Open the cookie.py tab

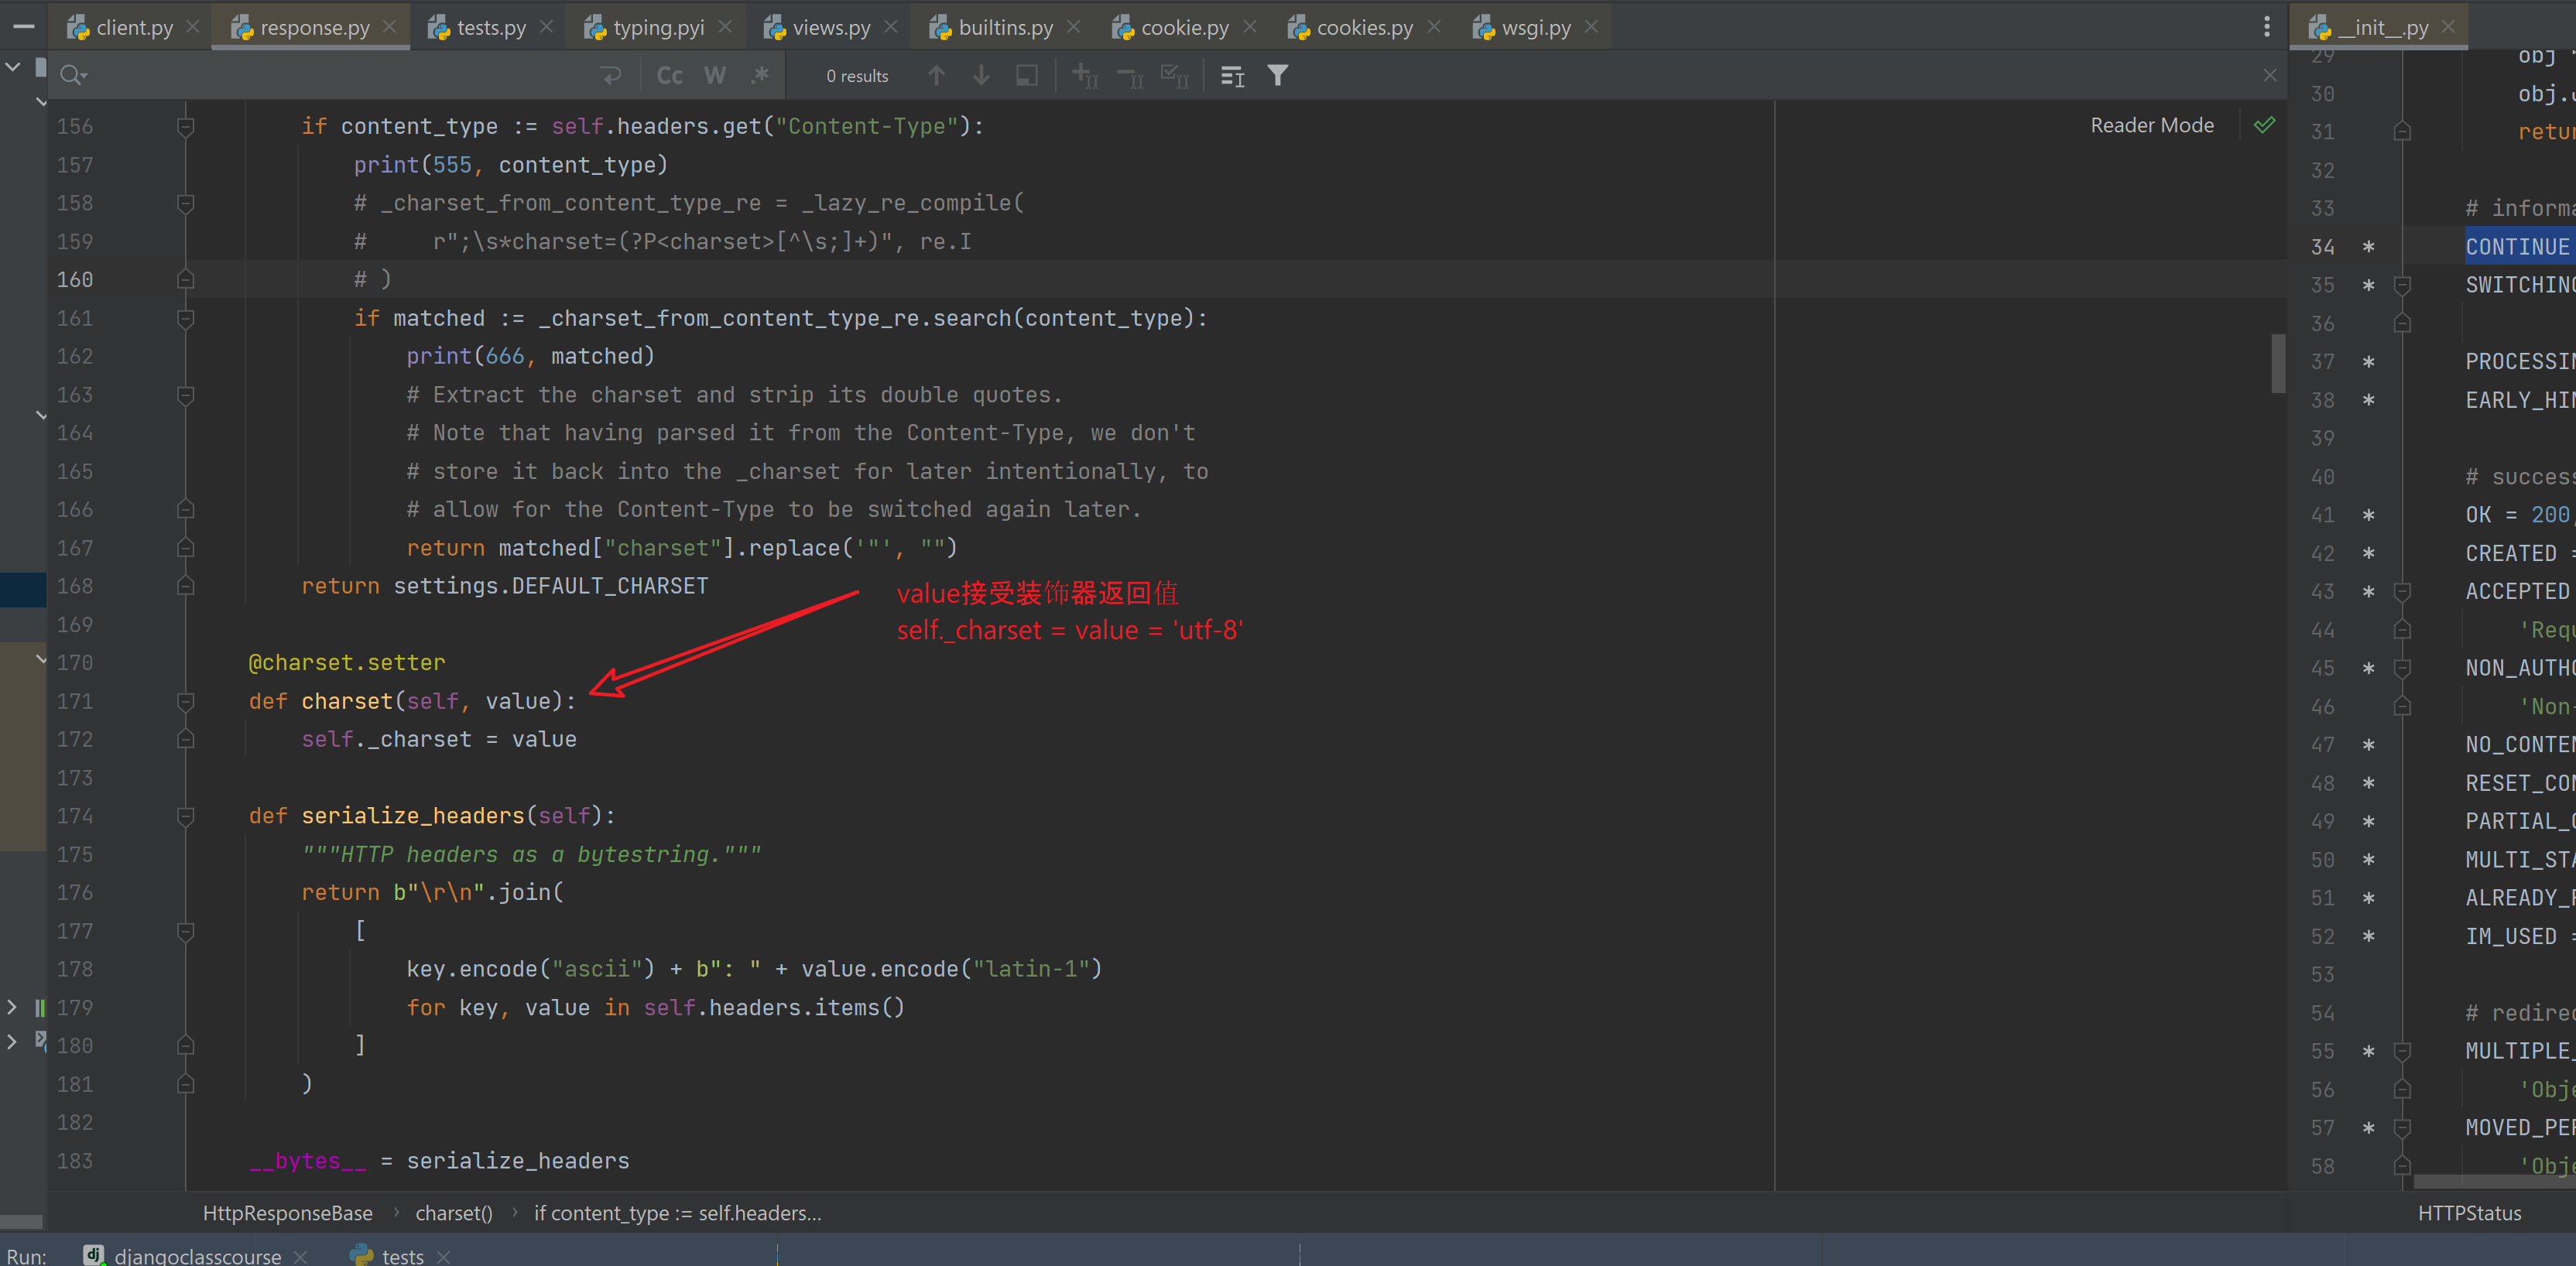(1184, 28)
